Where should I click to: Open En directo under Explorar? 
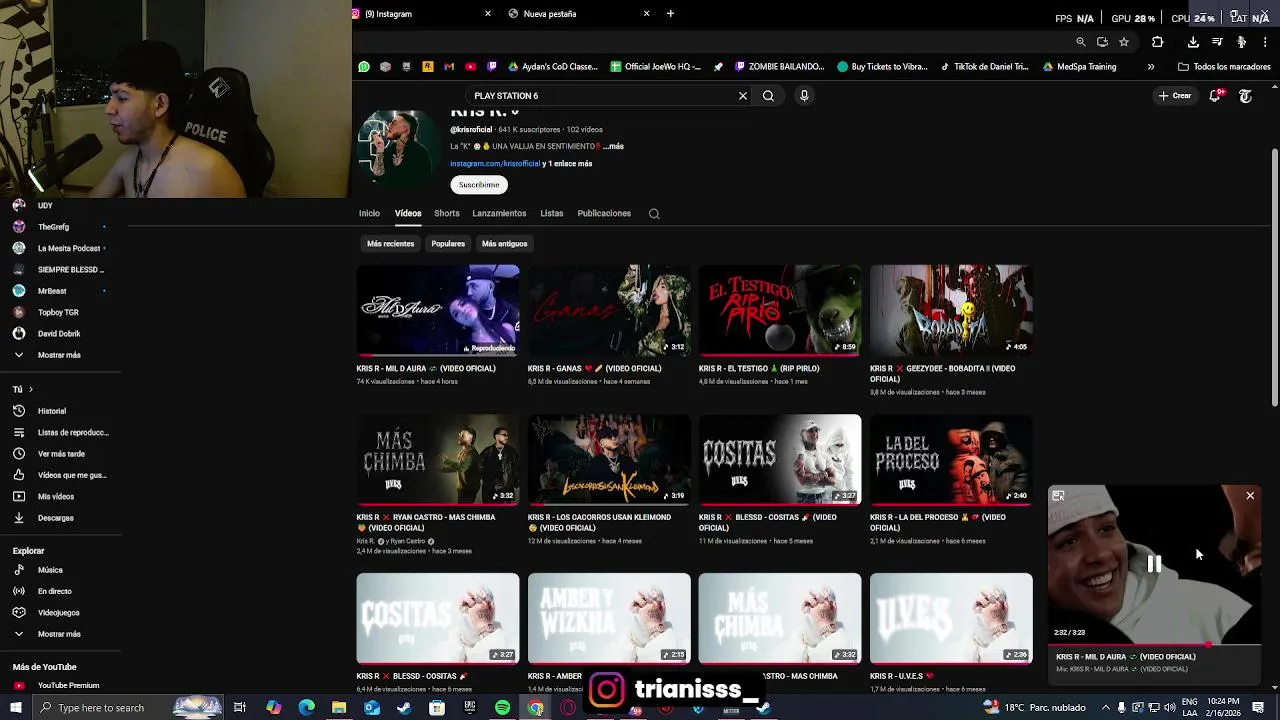[x=55, y=591]
